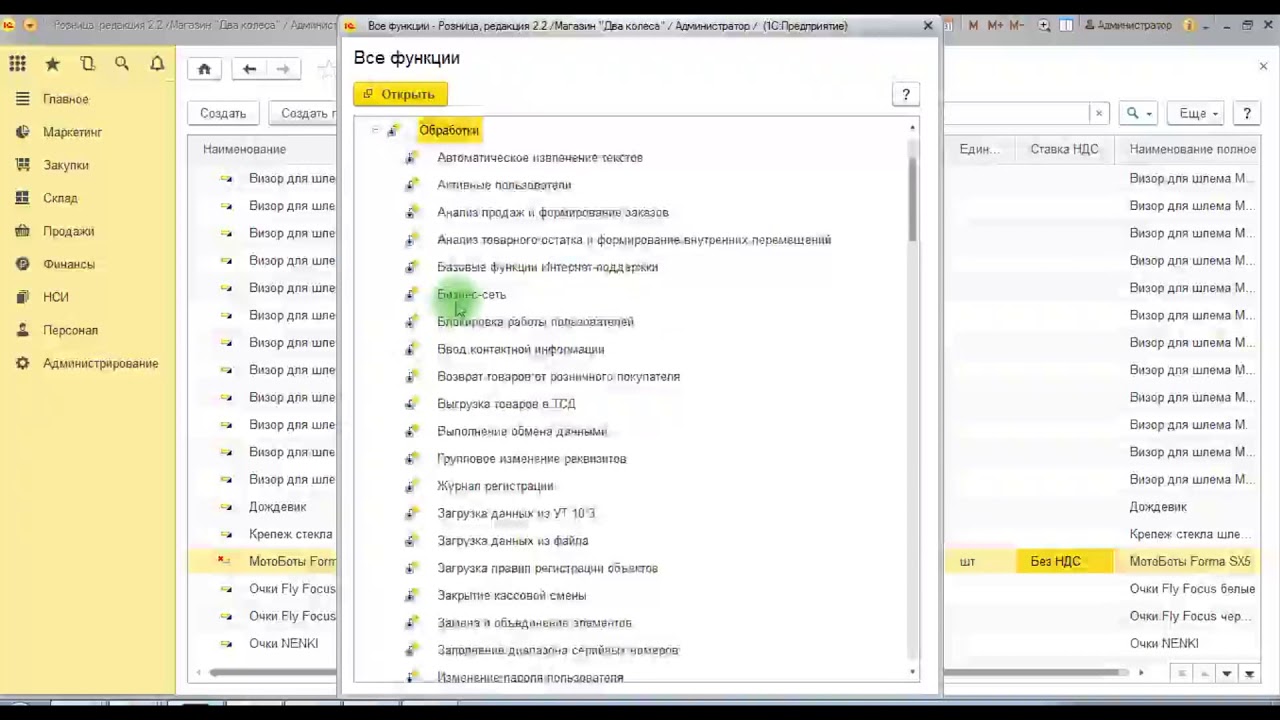Click the vertical scrollbar thumb in dialog

pyautogui.click(x=912, y=200)
